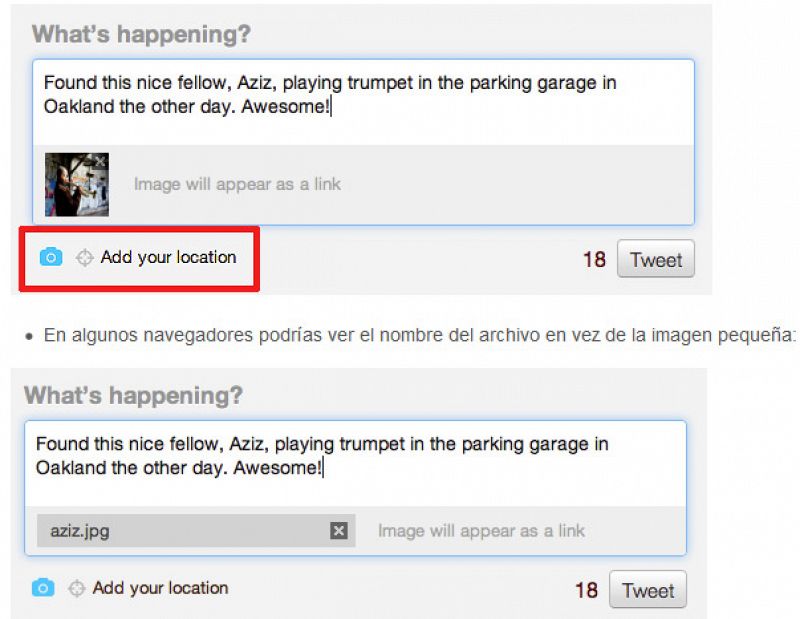Click 'Image will appear as a link' beside thumbnail
The height and width of the screenshot is (619, 800).
click(x=237, y=184)
